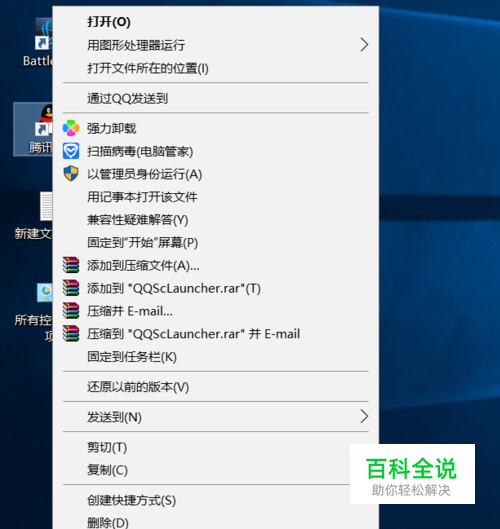Image resolution: width=500 pixels, height=529 pixels.
Task: Choose 添加到压缩文件(A)... entry
Action: pyautogui.click(x=216, y=265)
